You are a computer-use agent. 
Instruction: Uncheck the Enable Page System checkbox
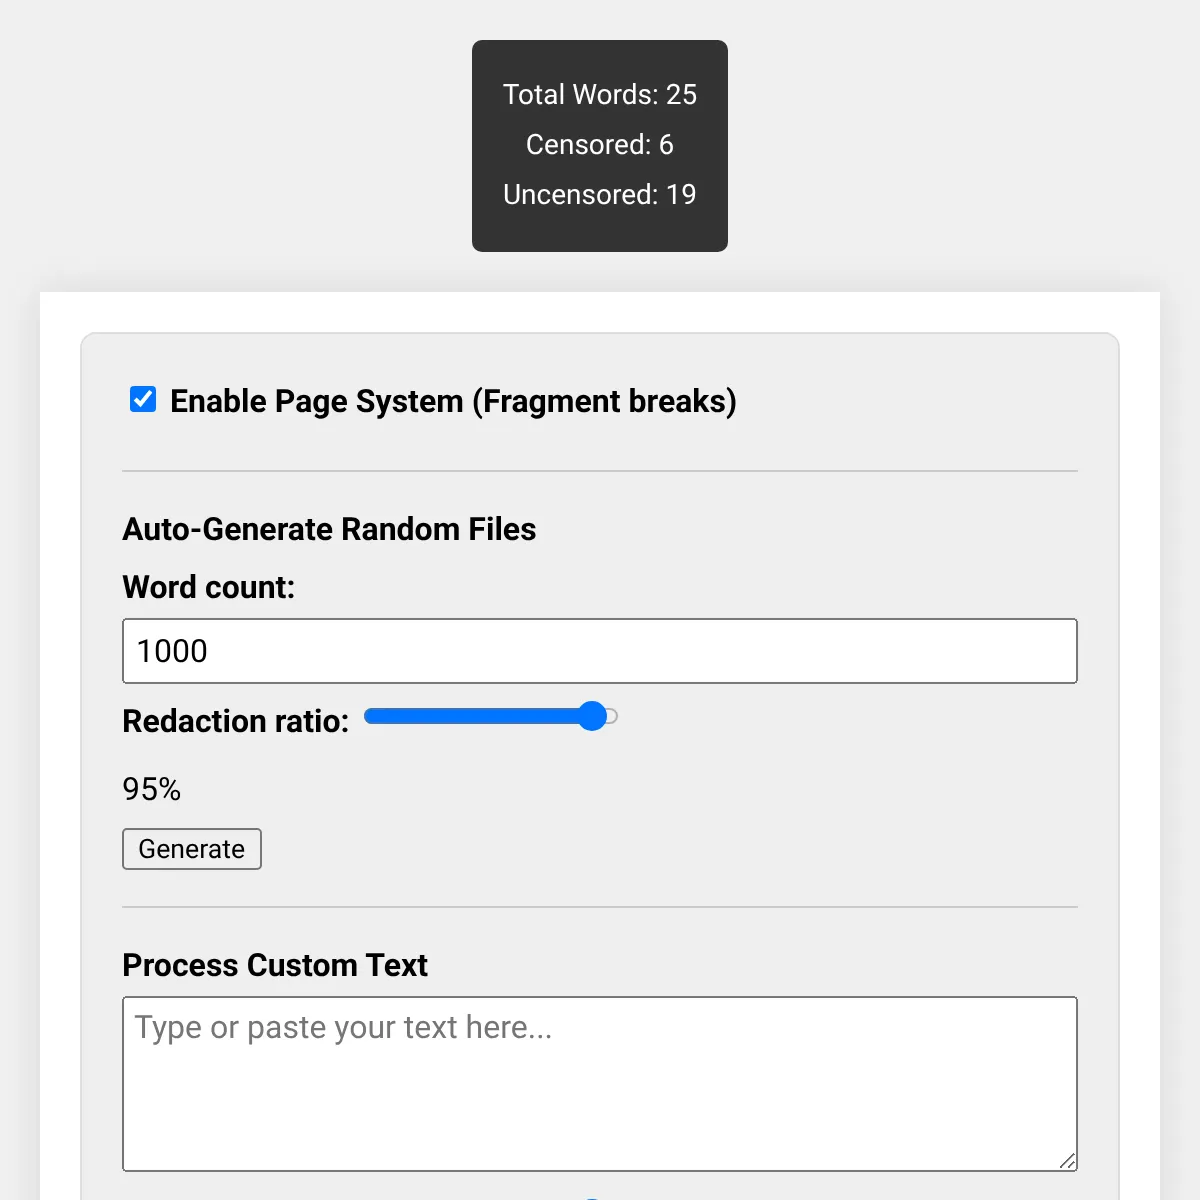pos(143,400)
